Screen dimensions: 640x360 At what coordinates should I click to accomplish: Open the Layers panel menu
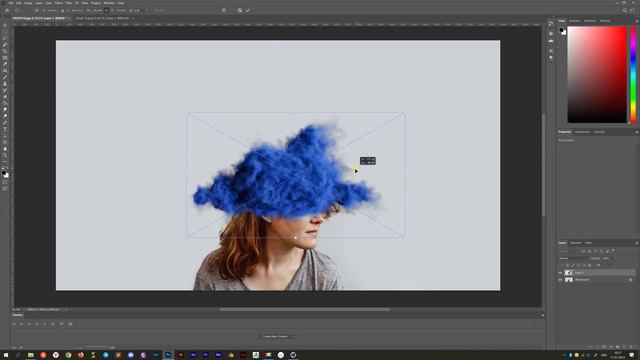click(637, 243)
